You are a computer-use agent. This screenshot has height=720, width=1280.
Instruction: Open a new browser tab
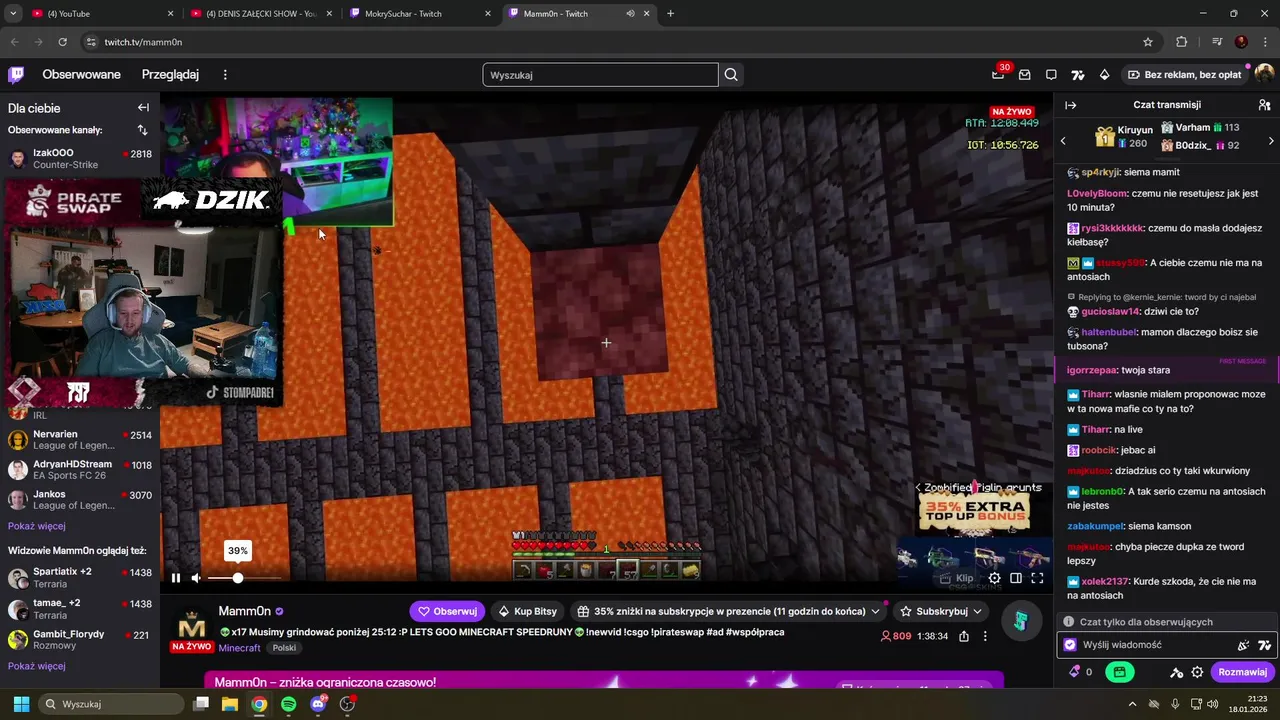click(x=670, y=14)
